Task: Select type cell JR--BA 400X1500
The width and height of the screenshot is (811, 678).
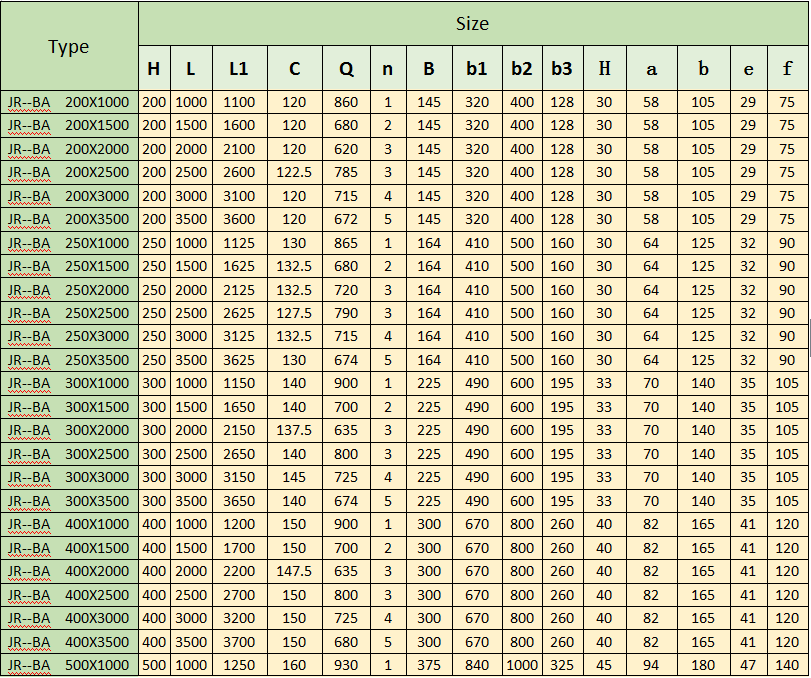Action: click(69, 548)
